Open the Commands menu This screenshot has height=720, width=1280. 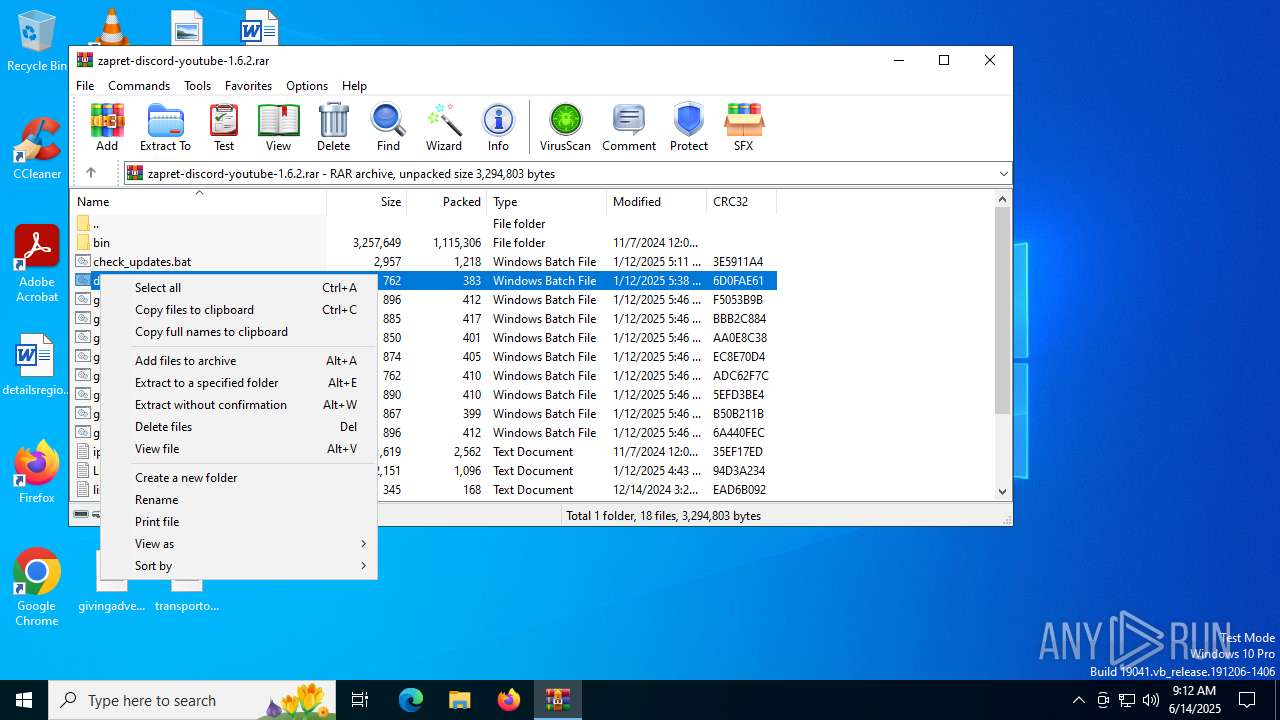(x=139, y=86)
